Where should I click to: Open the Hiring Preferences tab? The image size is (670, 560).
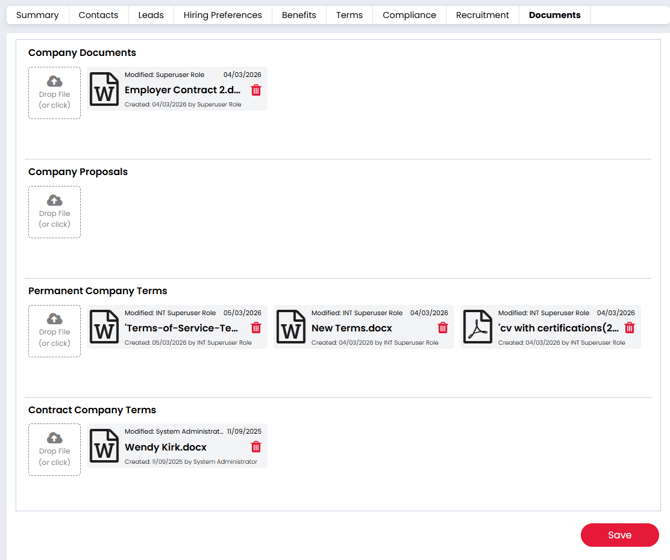coord(222,15)
